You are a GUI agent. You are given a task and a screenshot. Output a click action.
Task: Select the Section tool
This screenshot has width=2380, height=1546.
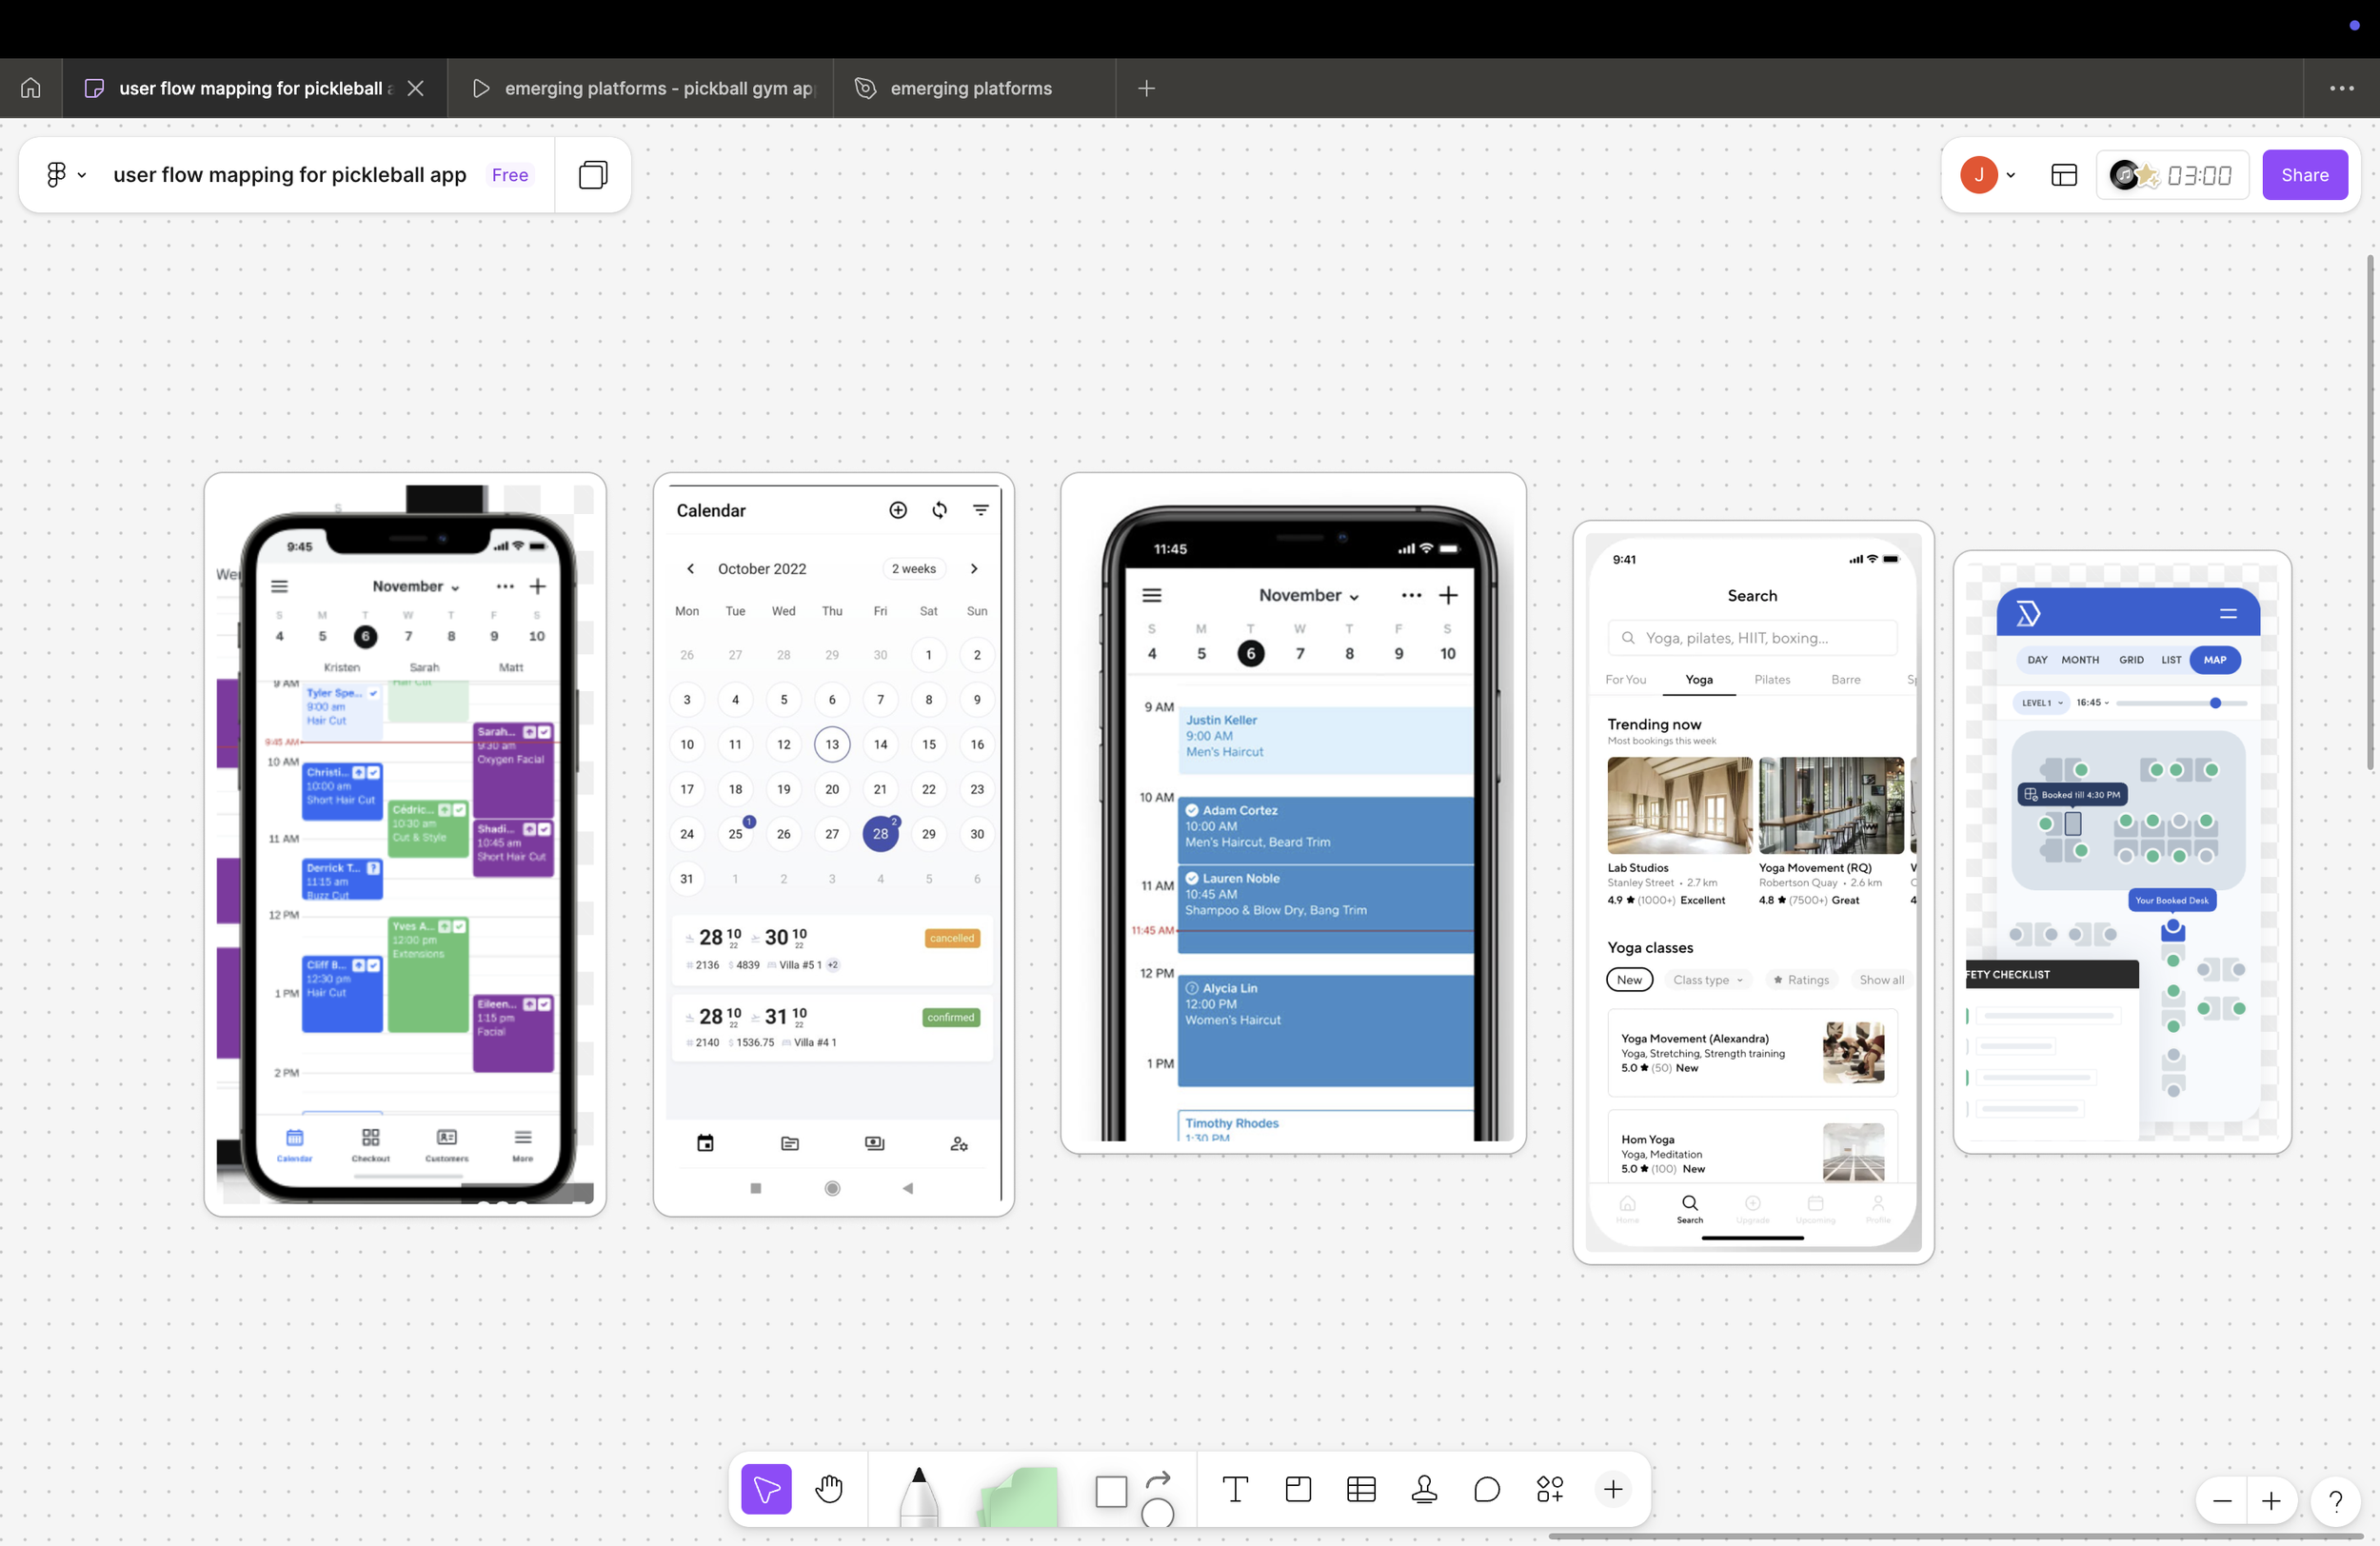click(1298, 1489)
